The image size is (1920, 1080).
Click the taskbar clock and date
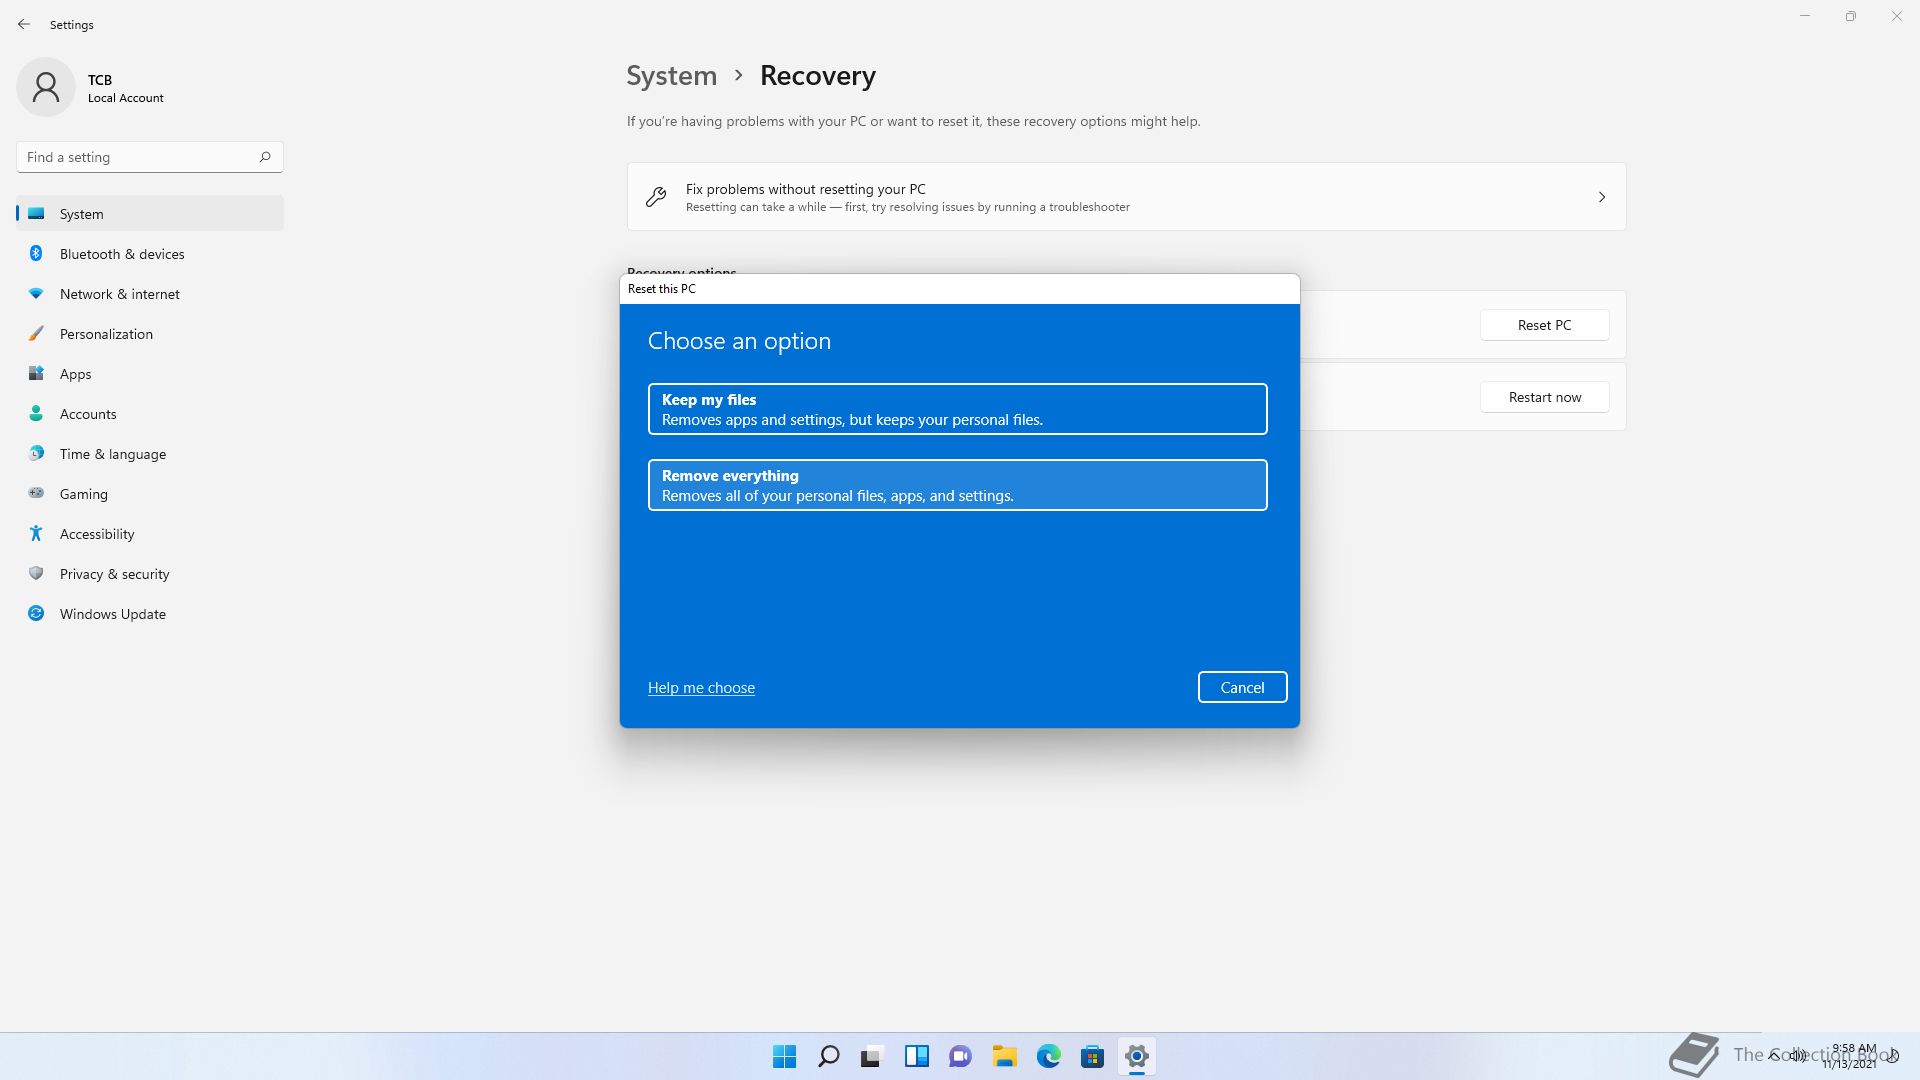(1849, 1056)
